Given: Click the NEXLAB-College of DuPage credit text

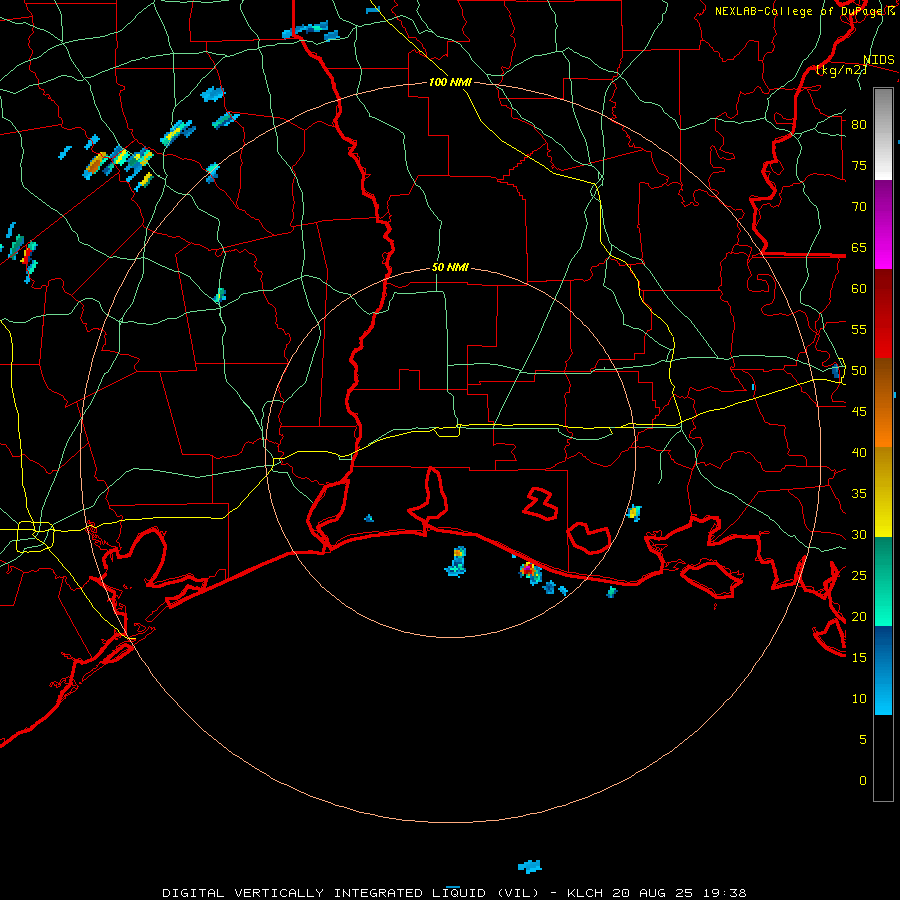Looking at the screenshot, I should click(804, 11).
